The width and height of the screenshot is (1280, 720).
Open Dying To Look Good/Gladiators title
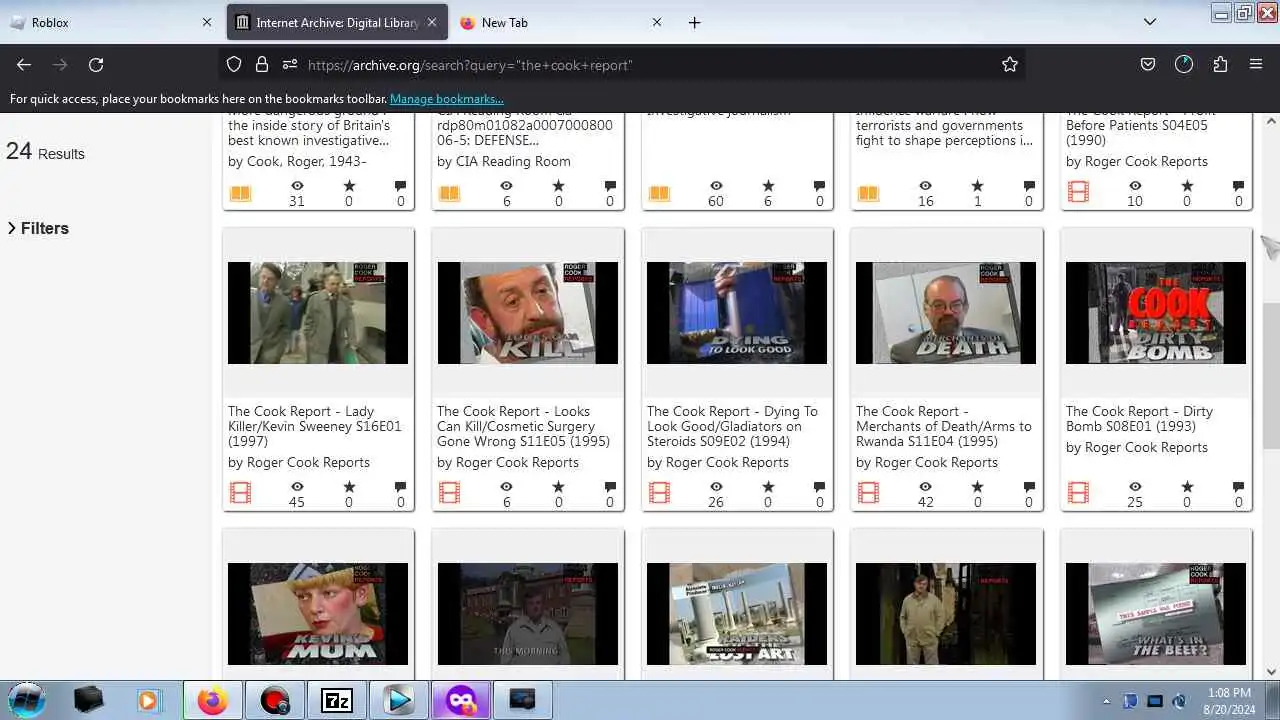732,426
